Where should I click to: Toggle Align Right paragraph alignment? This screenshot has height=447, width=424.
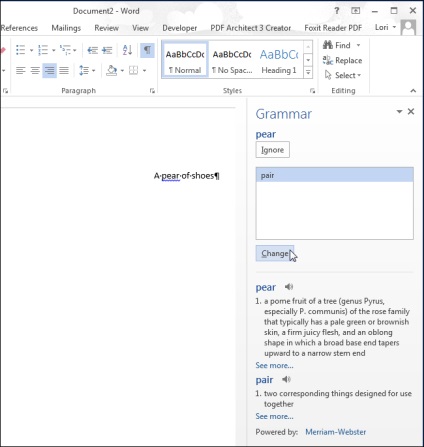pyautogui.click(x=49, y=70)
